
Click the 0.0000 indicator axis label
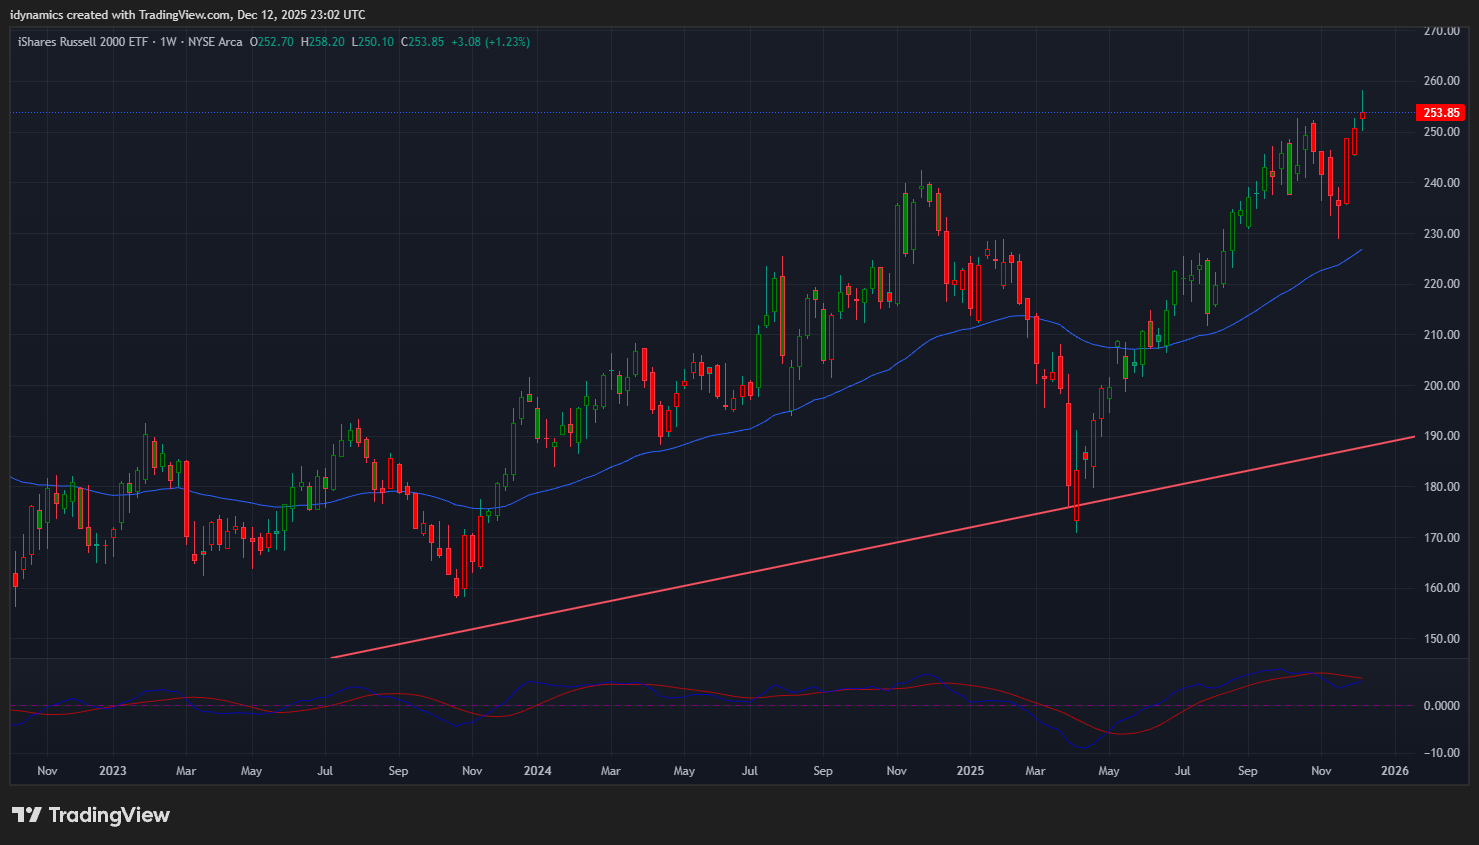point(1441,706)
